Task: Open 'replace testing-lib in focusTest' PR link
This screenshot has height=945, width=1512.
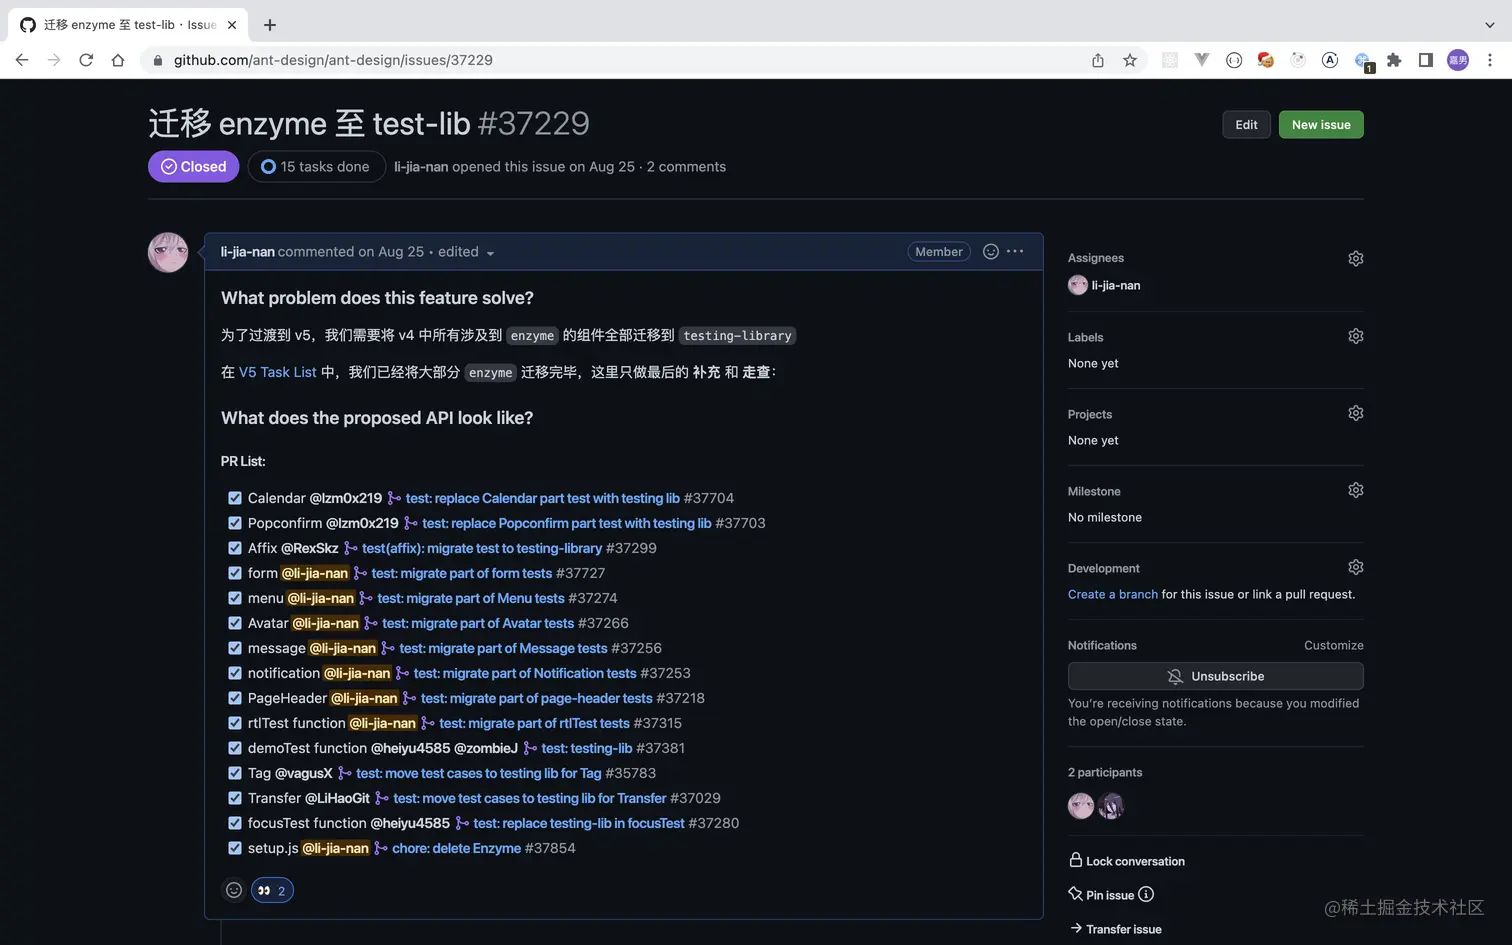Action: pos(579,823)
